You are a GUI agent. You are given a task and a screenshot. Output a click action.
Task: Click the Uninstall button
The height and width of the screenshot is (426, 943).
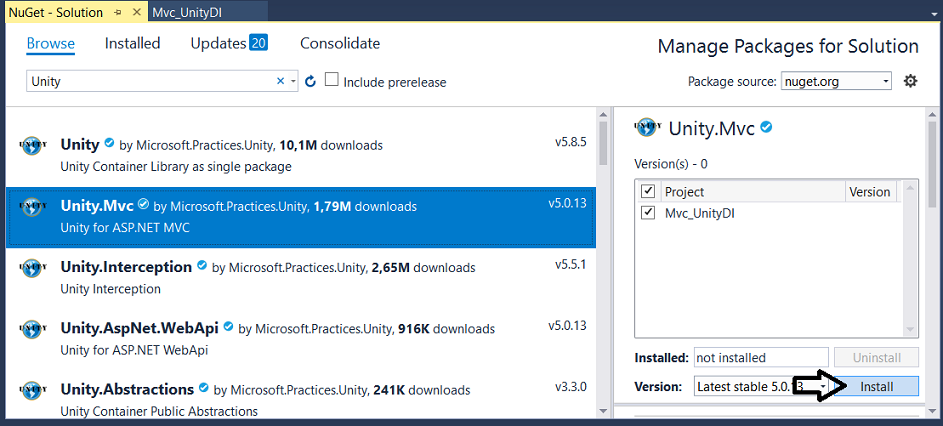[x=876, y=357]
